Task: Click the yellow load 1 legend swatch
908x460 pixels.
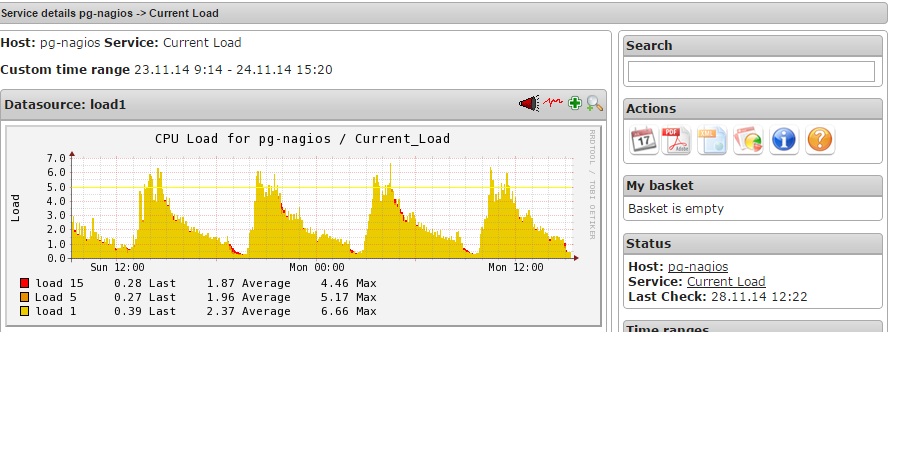Action: click(24, 311)
